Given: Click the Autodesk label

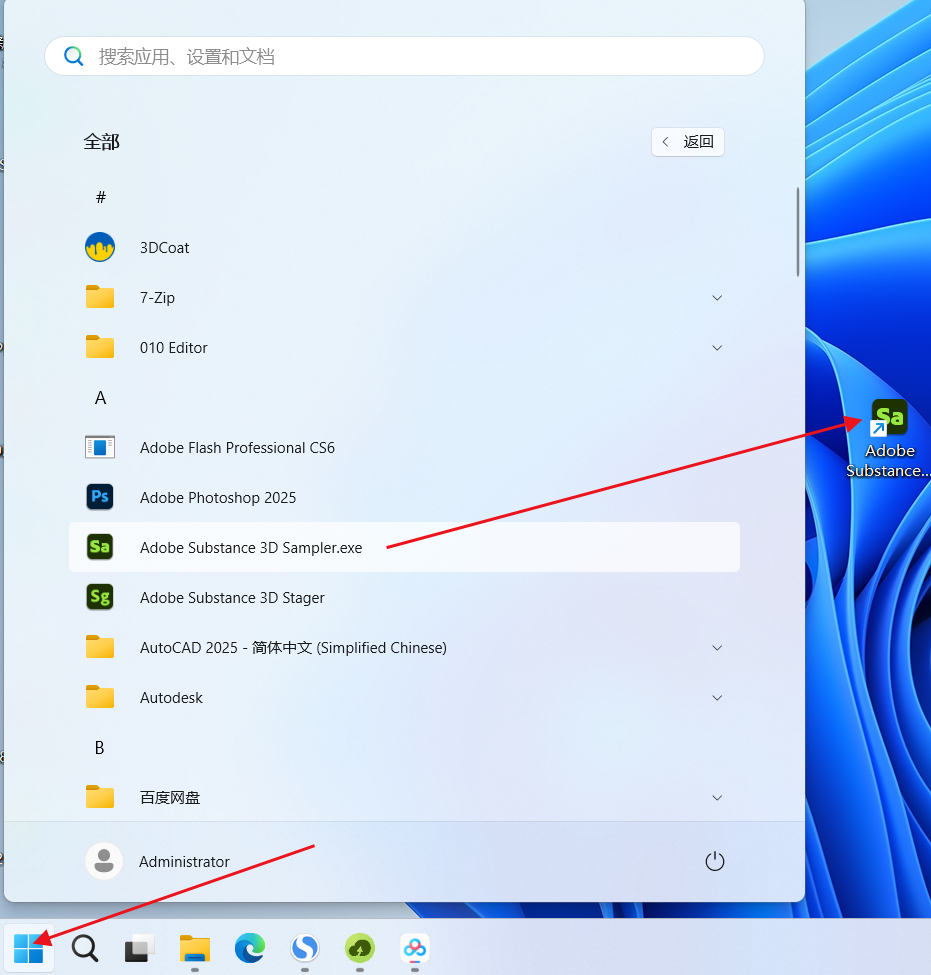Looking at the screenshot, I should tap(171, 698).
